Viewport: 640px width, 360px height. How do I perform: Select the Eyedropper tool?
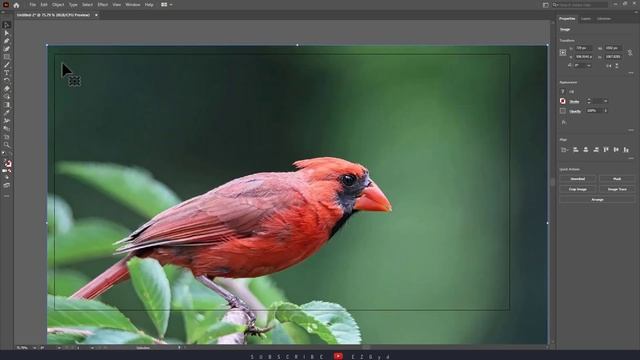pos(7,113)
